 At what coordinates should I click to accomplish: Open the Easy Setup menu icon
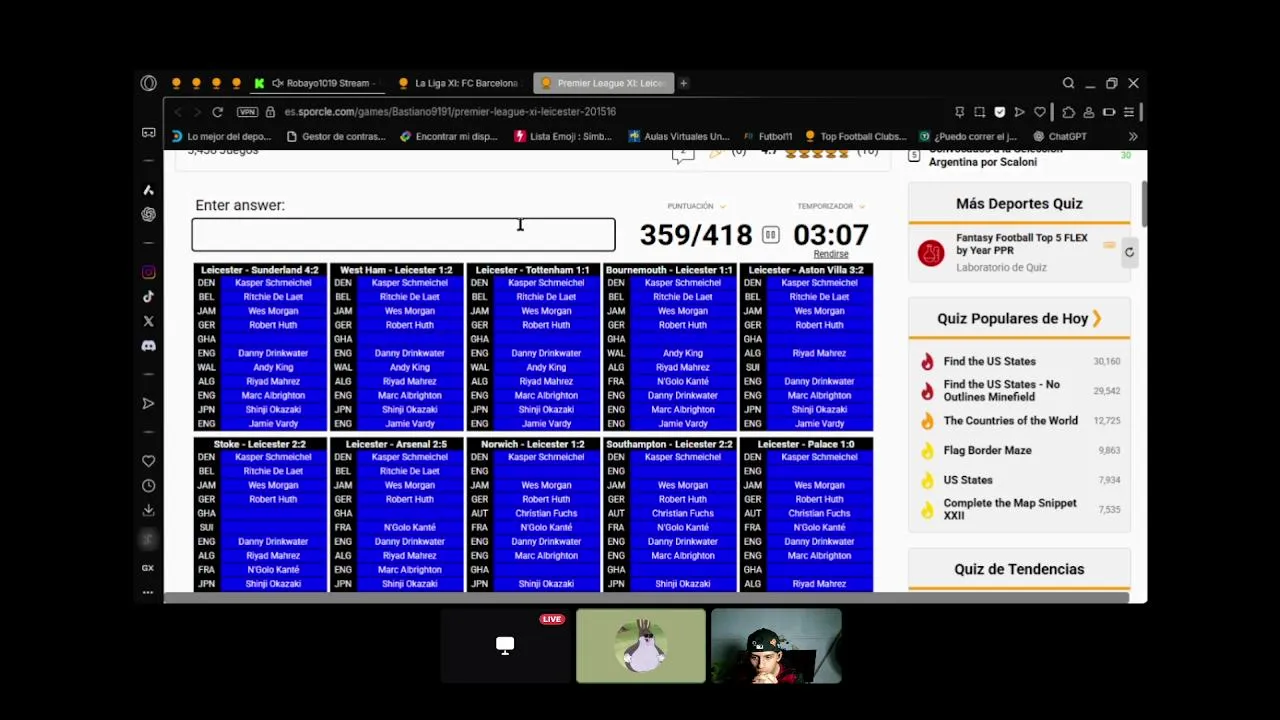click(x=1129, y=112)
